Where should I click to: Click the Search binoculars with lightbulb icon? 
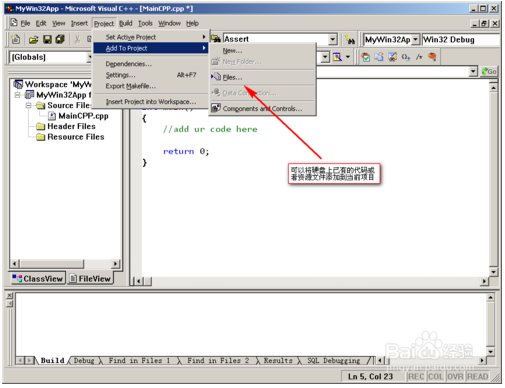point(350,40)
